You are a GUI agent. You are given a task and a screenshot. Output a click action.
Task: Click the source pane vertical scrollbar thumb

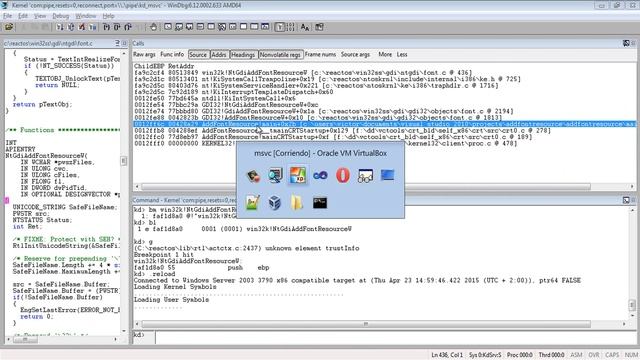(124, 161)
